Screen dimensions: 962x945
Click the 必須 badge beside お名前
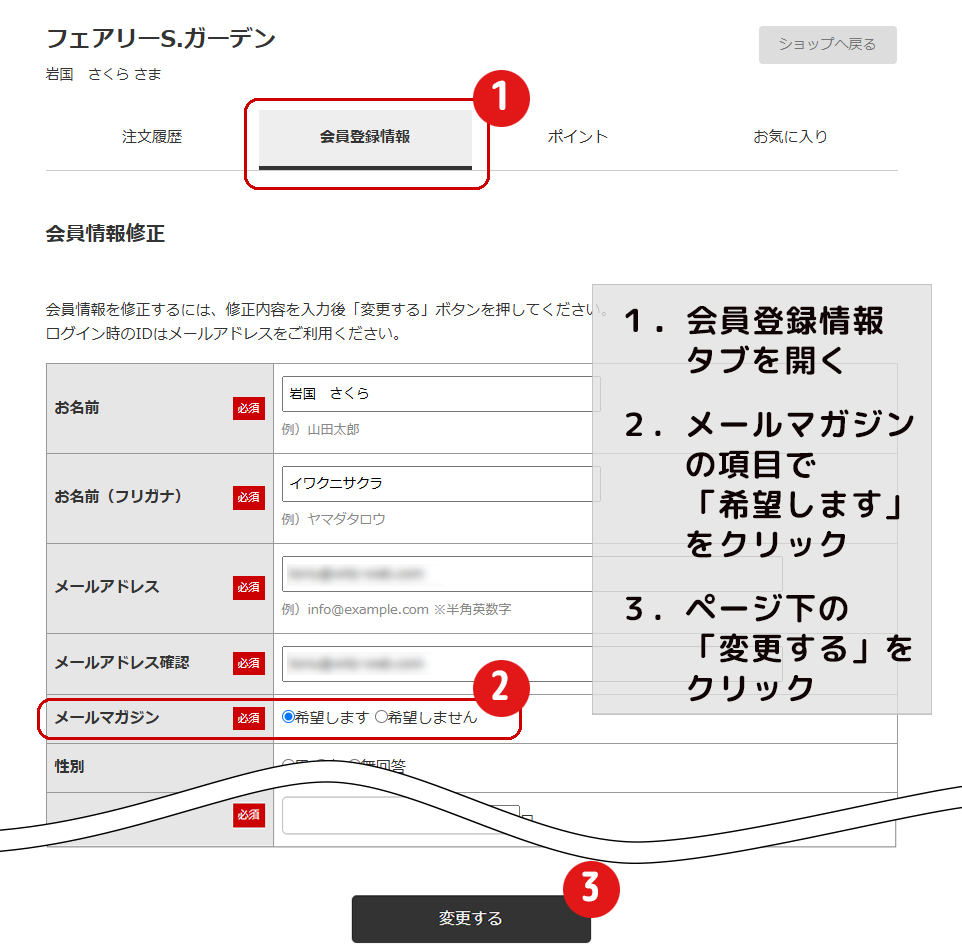[x=249, y=408]
